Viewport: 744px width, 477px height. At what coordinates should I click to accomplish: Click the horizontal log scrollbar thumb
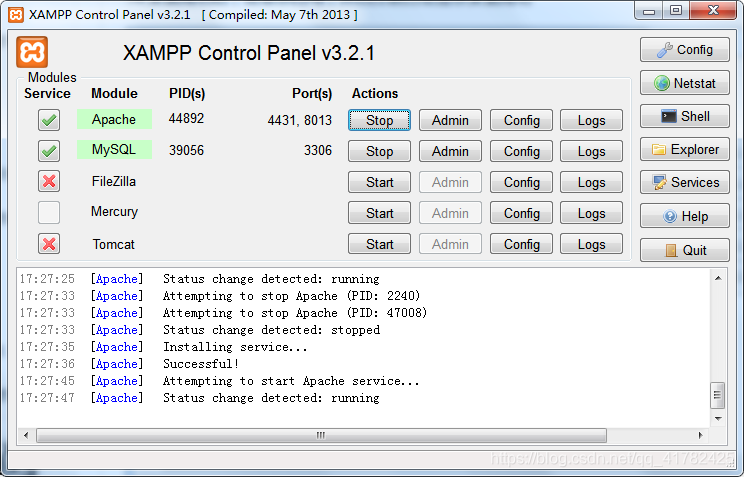coord(321,435)
